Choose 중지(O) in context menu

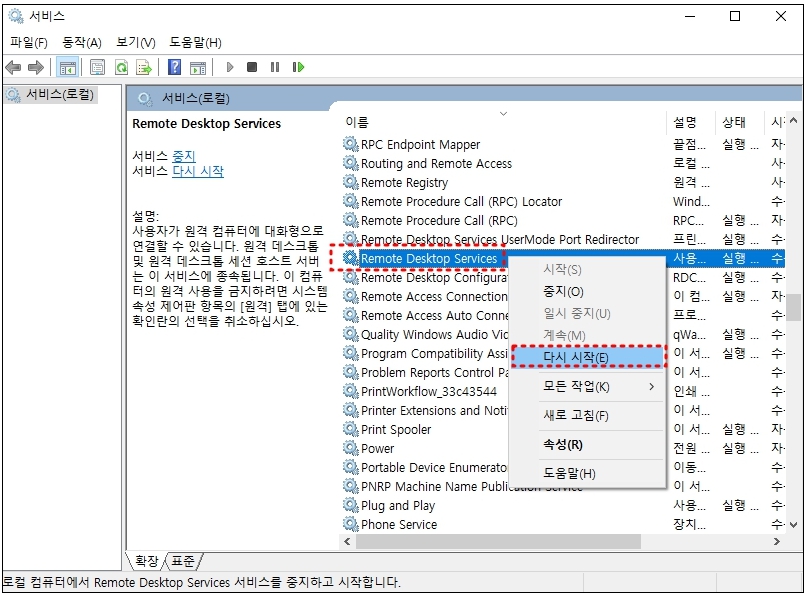[x=587, y=292]
